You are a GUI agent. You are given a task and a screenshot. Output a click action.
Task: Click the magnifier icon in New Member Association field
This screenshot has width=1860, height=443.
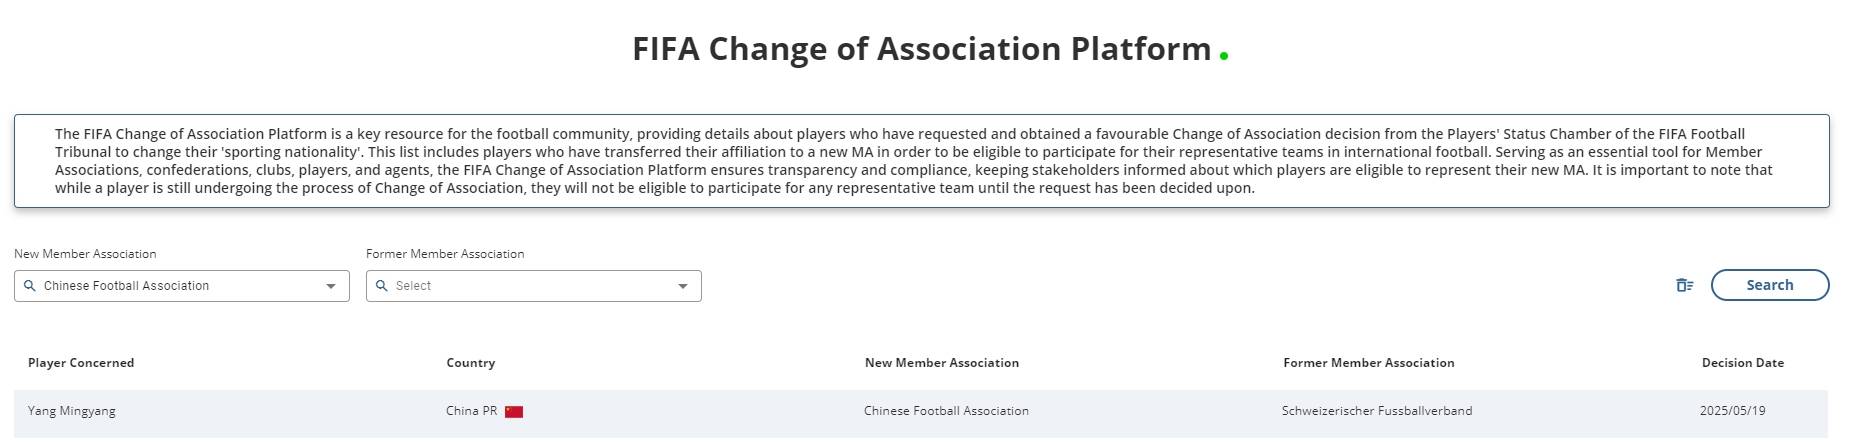click(30, 286)
